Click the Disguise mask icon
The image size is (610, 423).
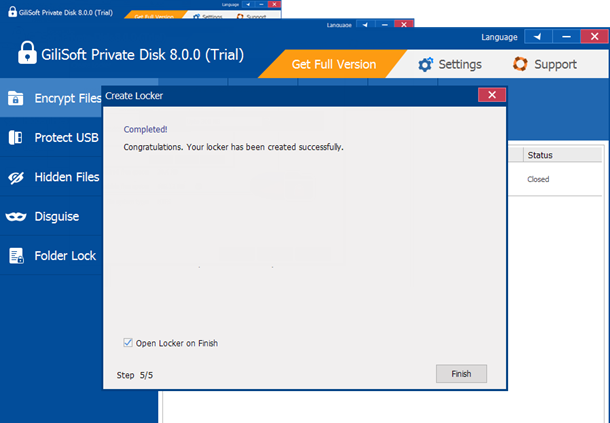coord(16,216)
